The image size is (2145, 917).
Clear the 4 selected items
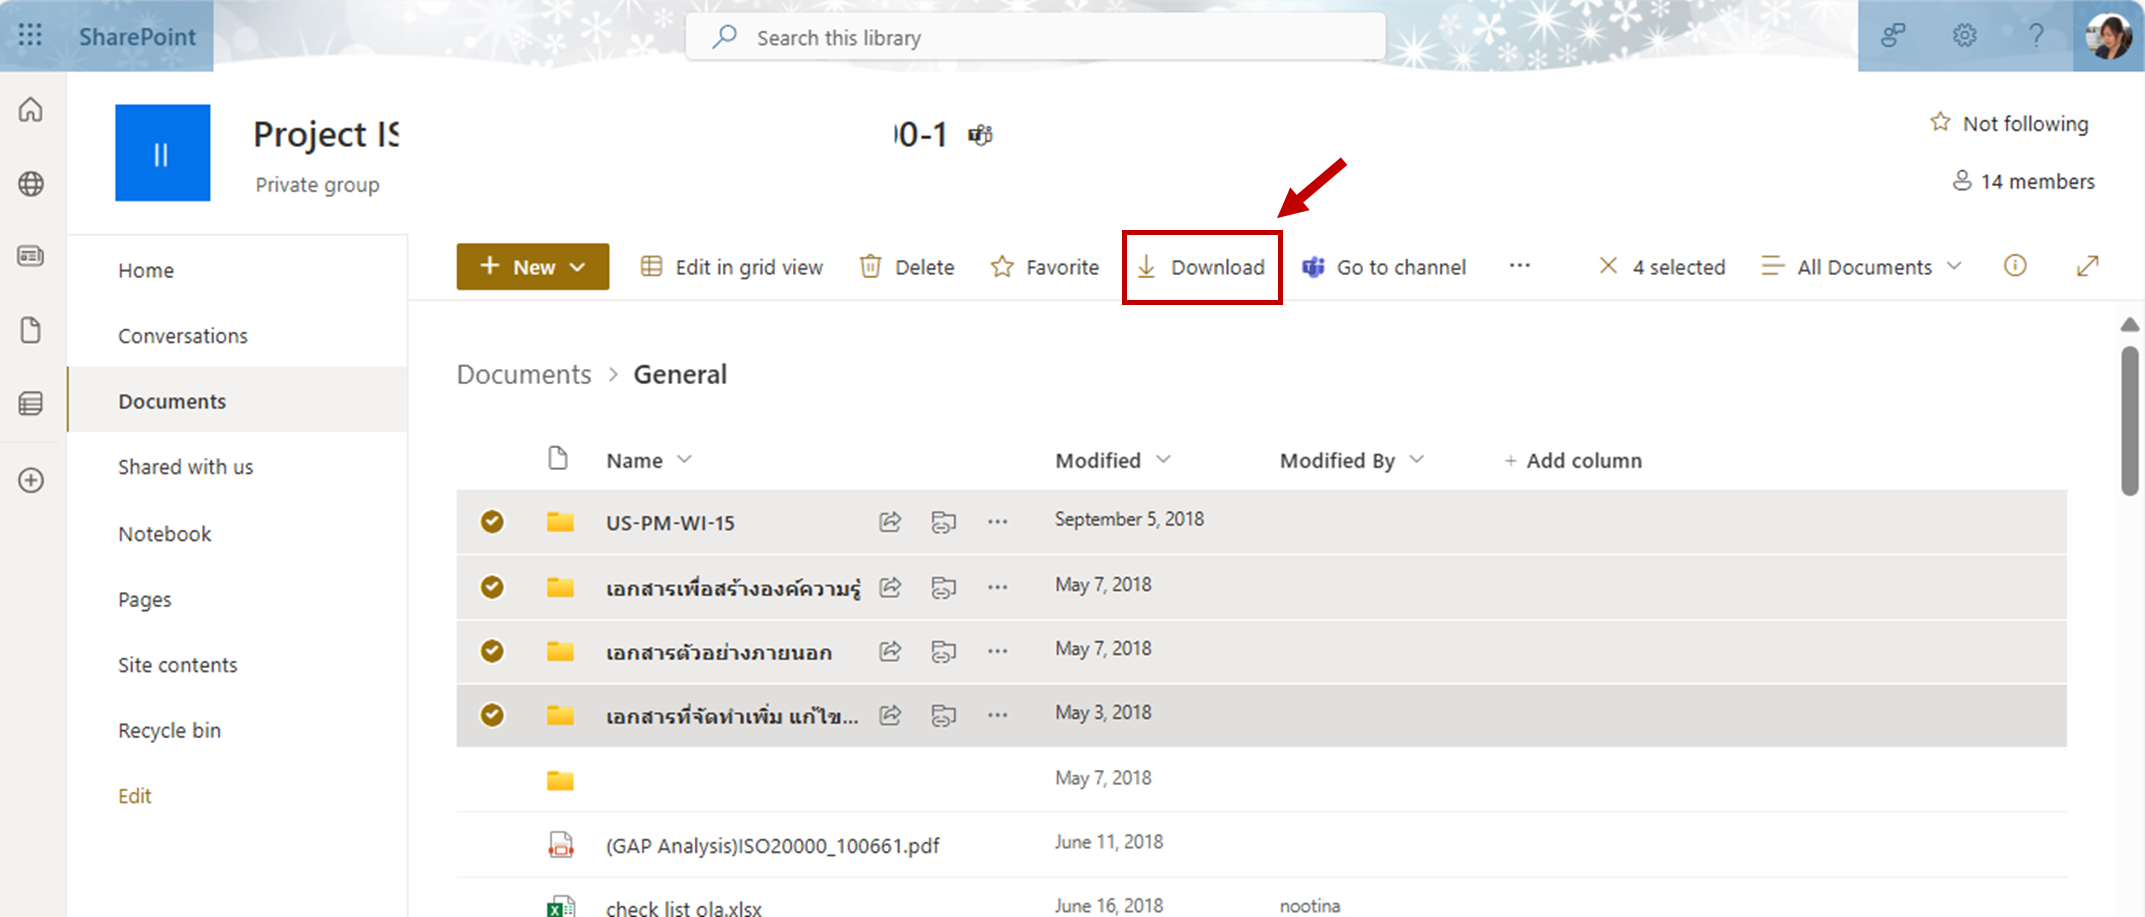pos(1608,266)
